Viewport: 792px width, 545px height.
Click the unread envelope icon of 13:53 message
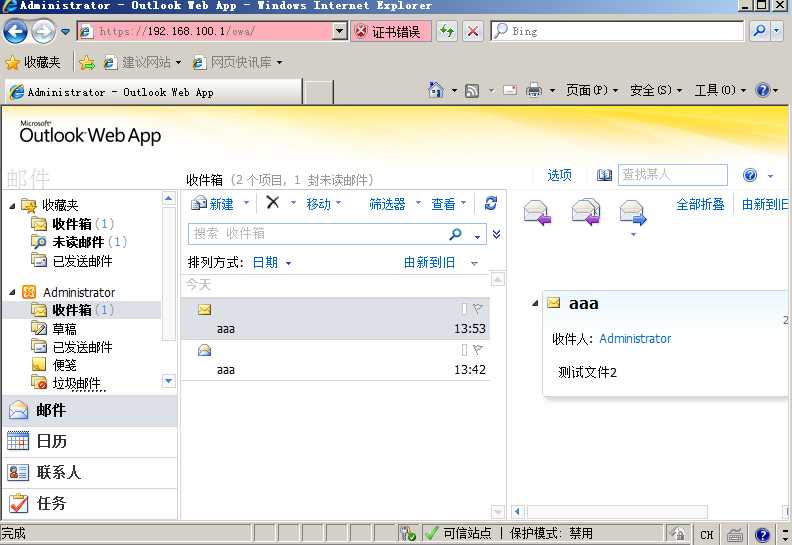(x=205, y=310)
